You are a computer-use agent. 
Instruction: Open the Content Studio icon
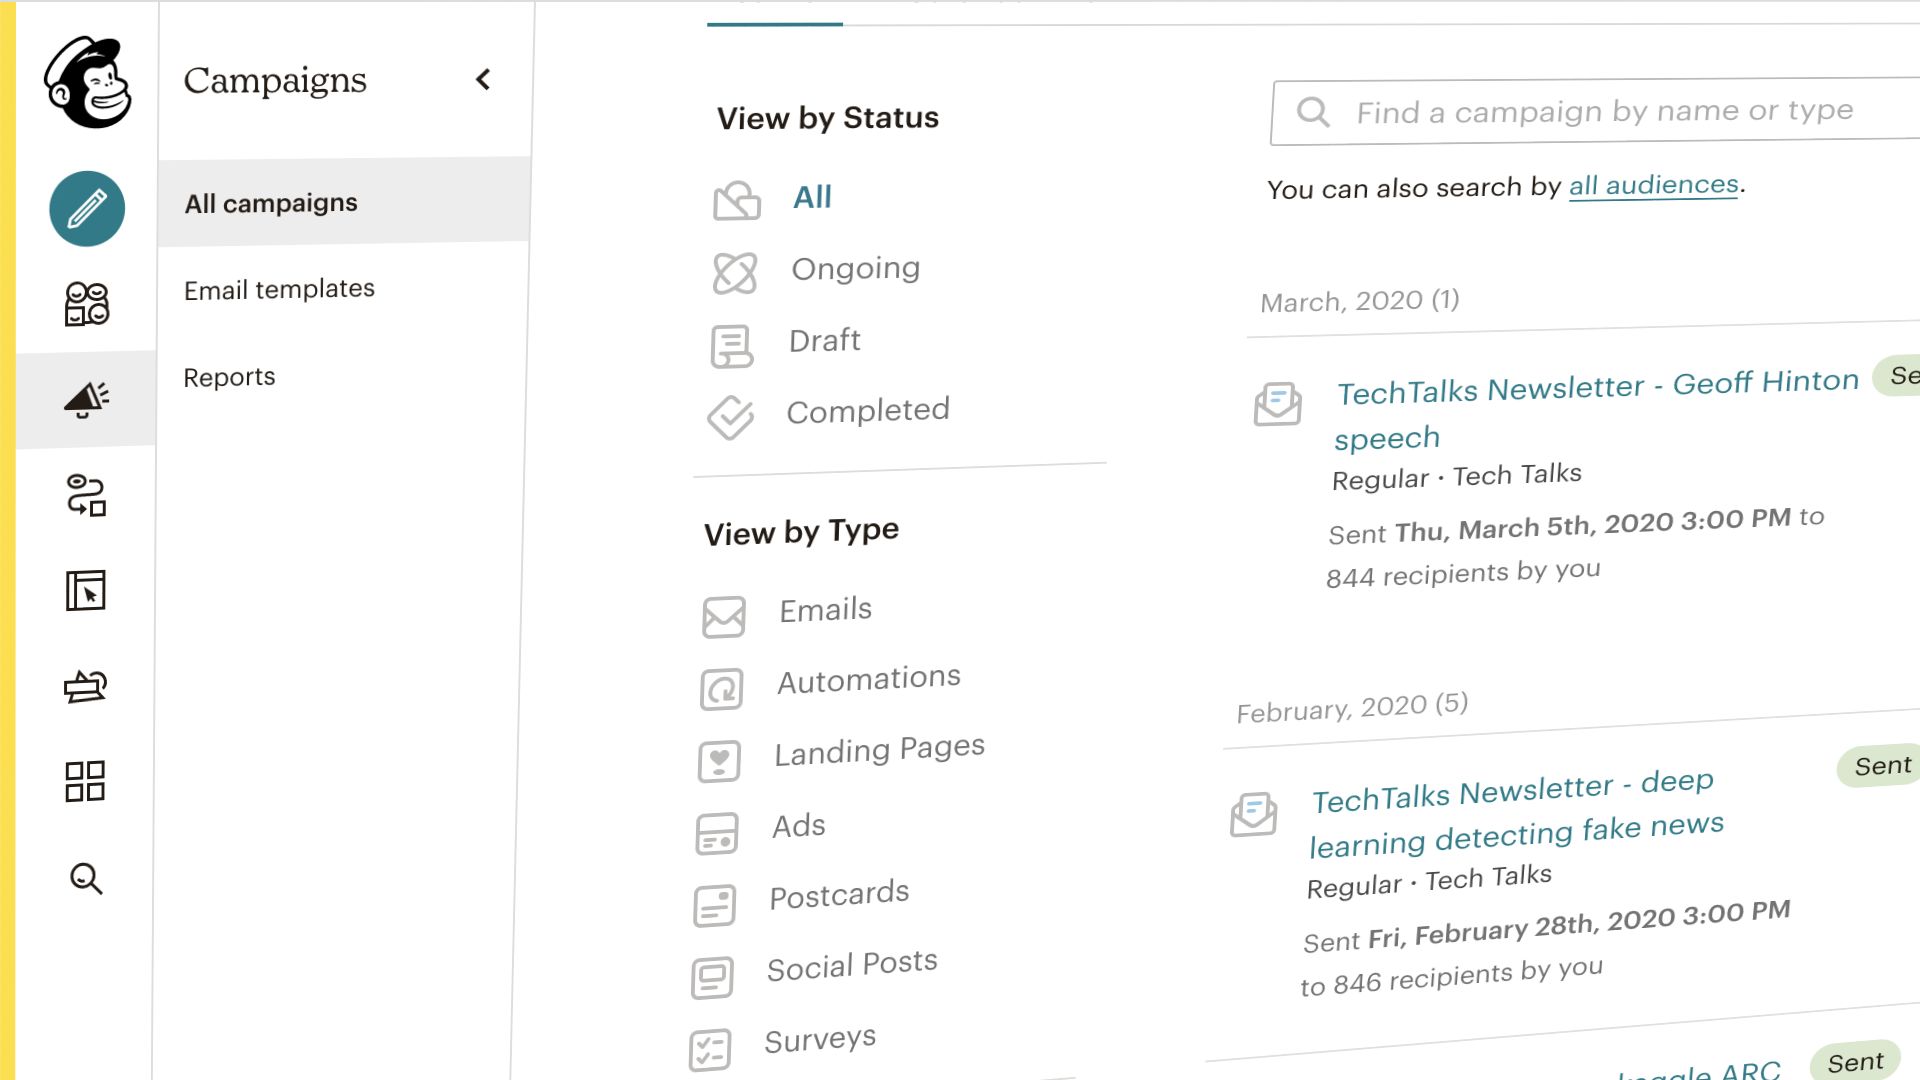click(85, 686)
